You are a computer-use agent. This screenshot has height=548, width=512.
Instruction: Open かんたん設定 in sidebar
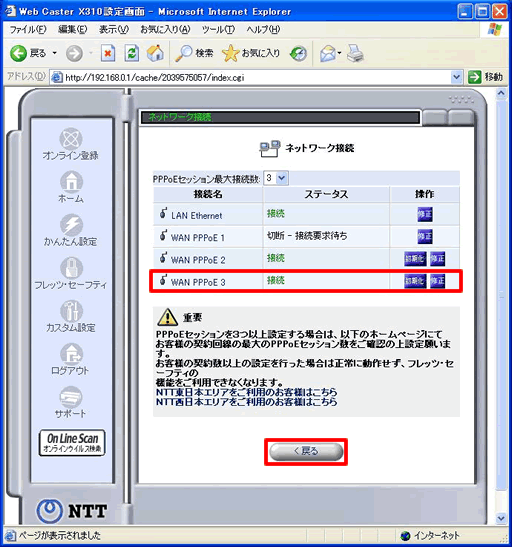[71, 231]
